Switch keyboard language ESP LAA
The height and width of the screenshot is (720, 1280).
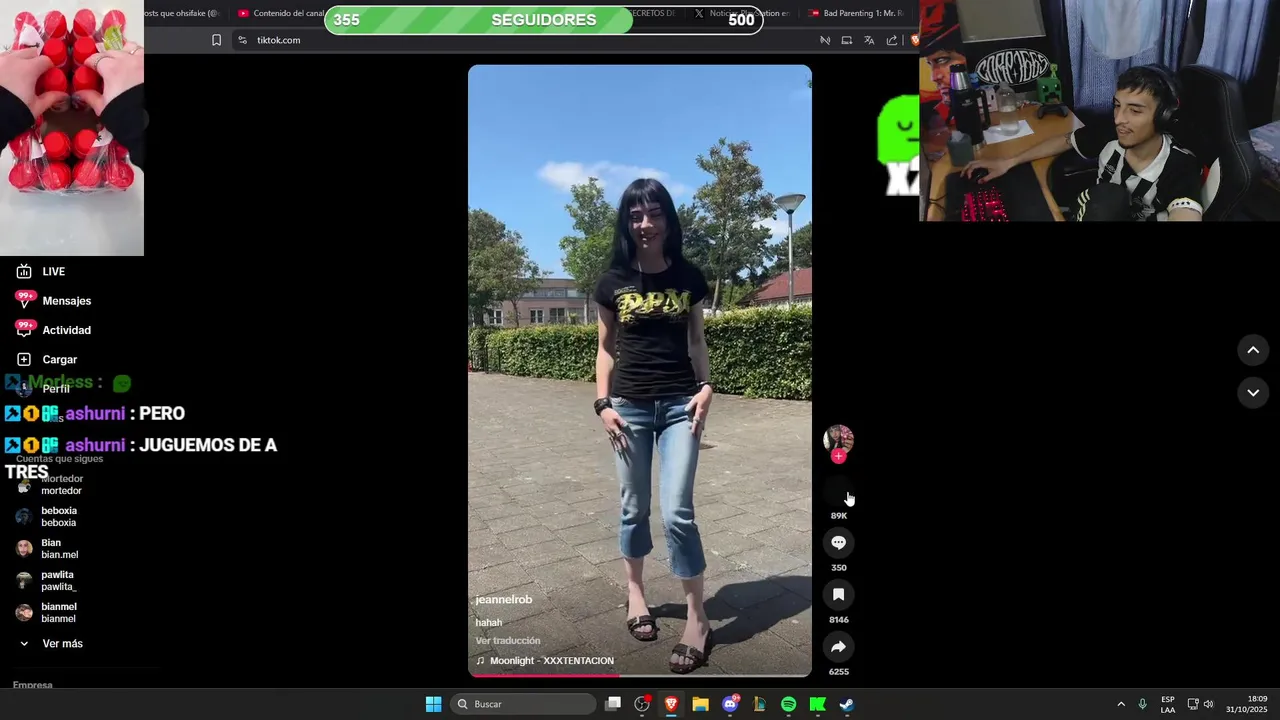pyautogui.click(x=1167, y=704)
